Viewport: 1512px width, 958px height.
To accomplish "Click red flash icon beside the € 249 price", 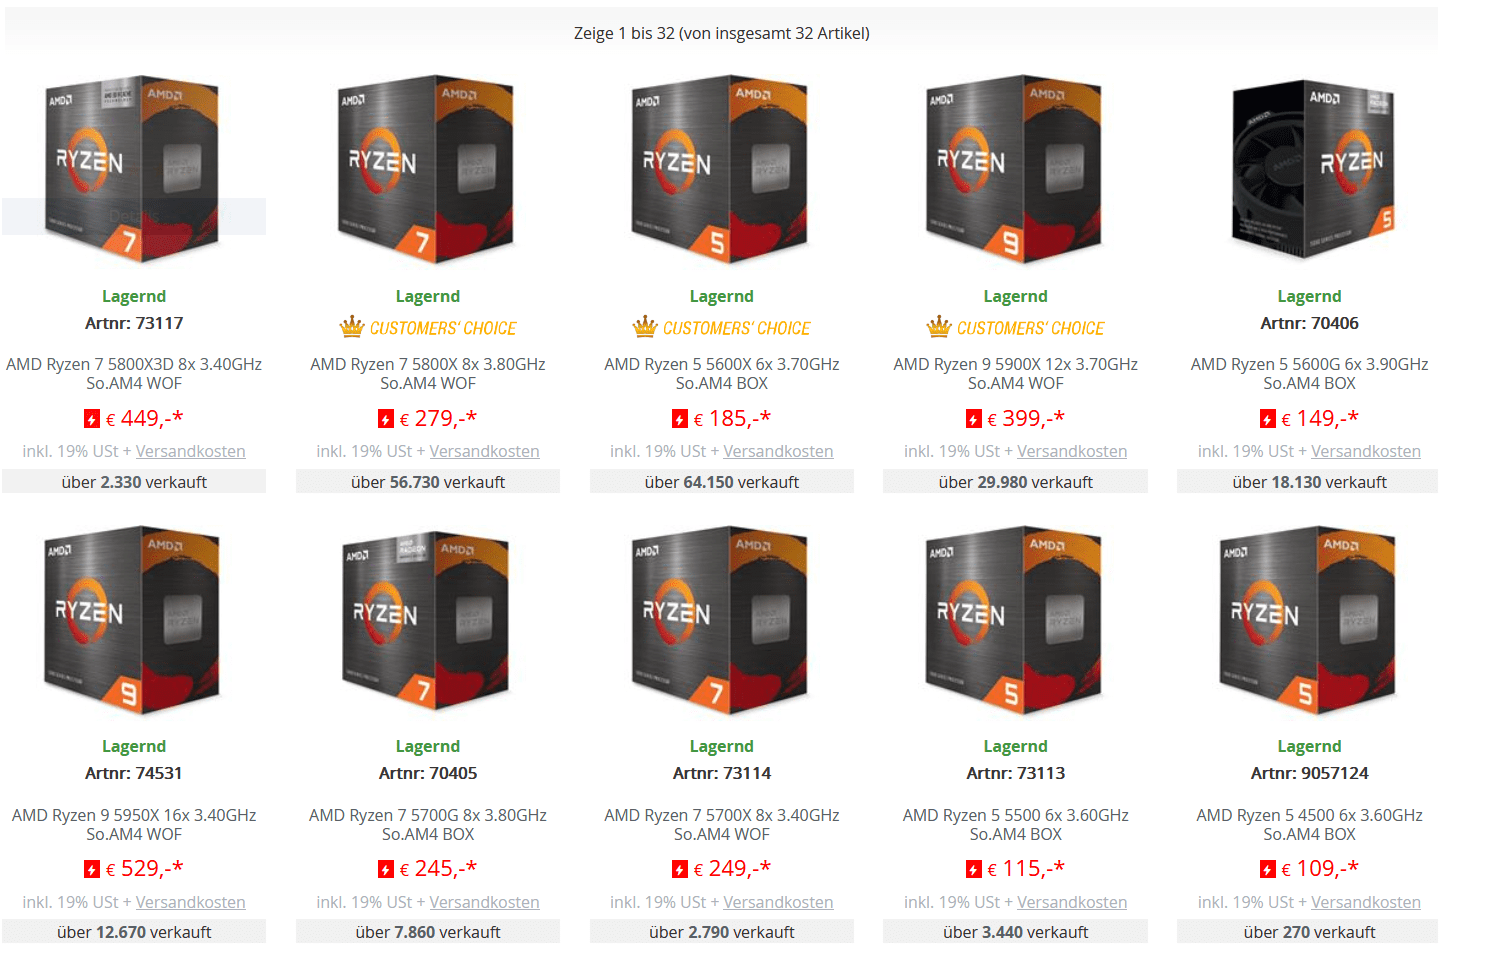I will (x=680, y=869).
